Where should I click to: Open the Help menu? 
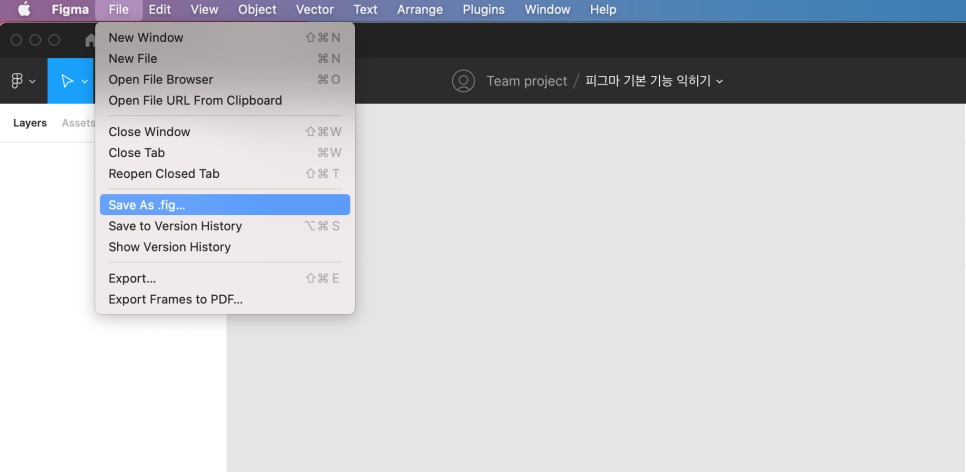(x=603, y=10)
